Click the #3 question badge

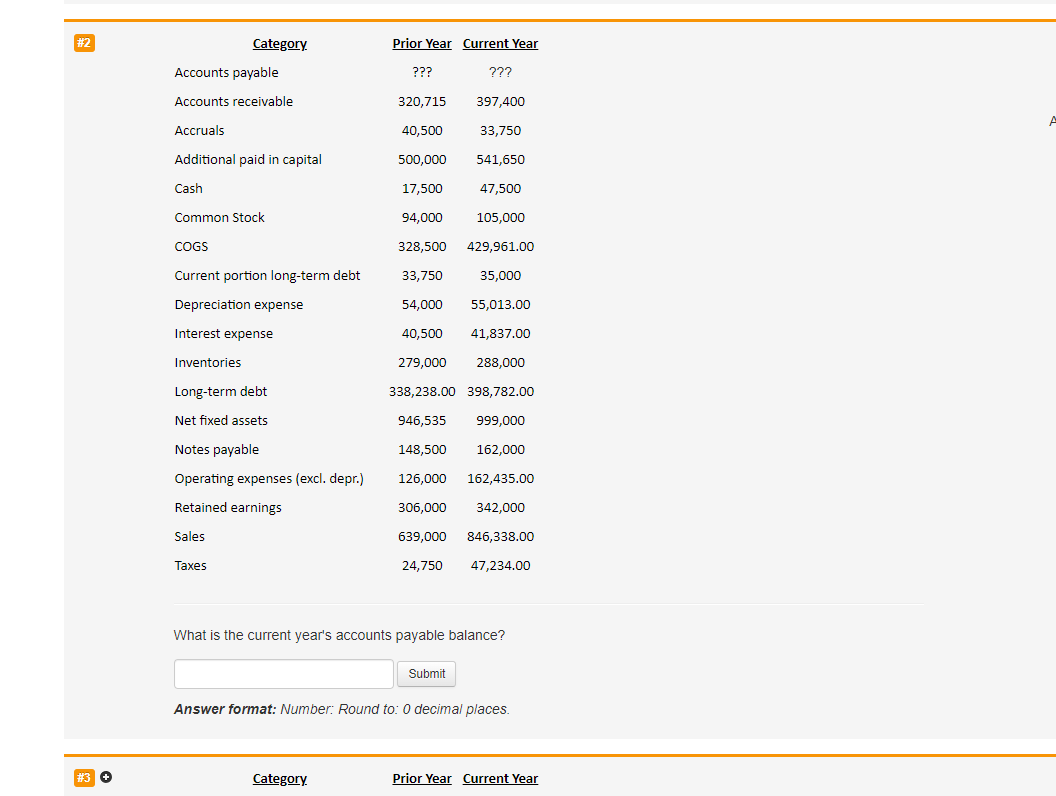[x=84, y=777]
